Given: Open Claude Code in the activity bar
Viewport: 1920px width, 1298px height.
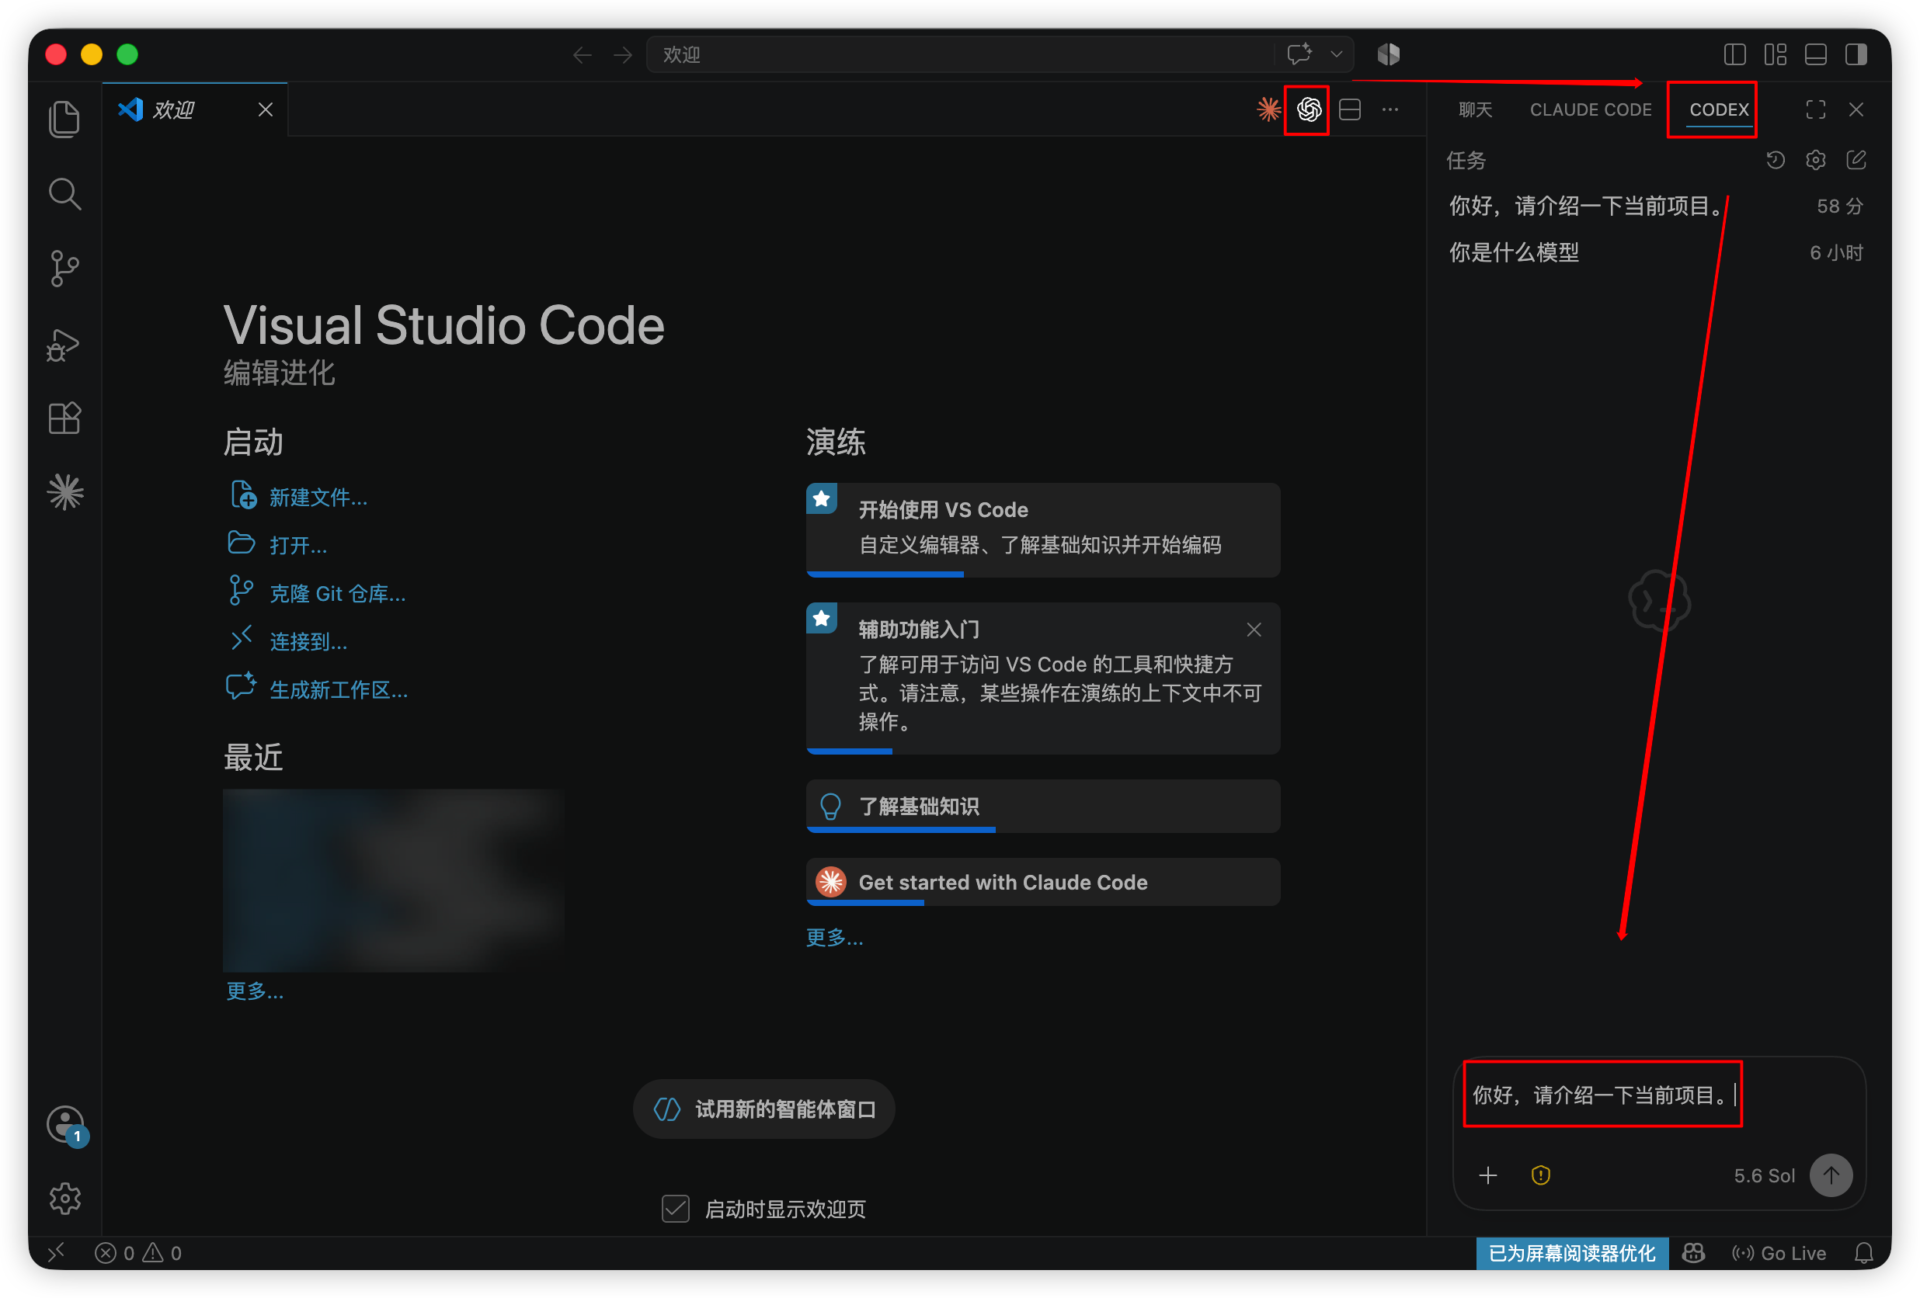Looking at the screenshot, I should (65, 492).
